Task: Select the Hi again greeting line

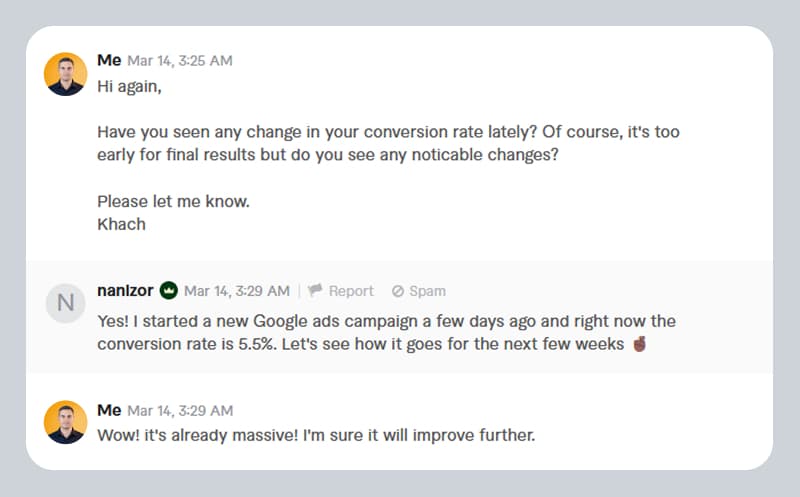Action: pos(129,86)
